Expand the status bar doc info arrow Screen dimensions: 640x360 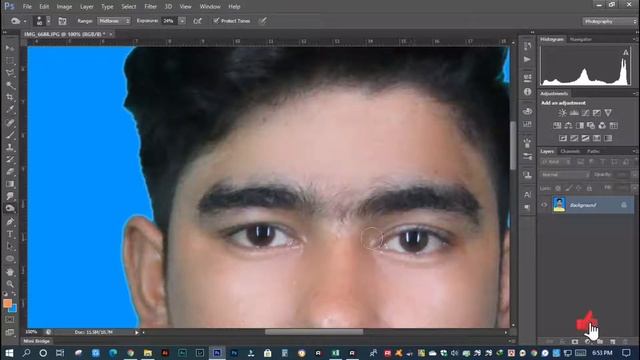(137, 332)
